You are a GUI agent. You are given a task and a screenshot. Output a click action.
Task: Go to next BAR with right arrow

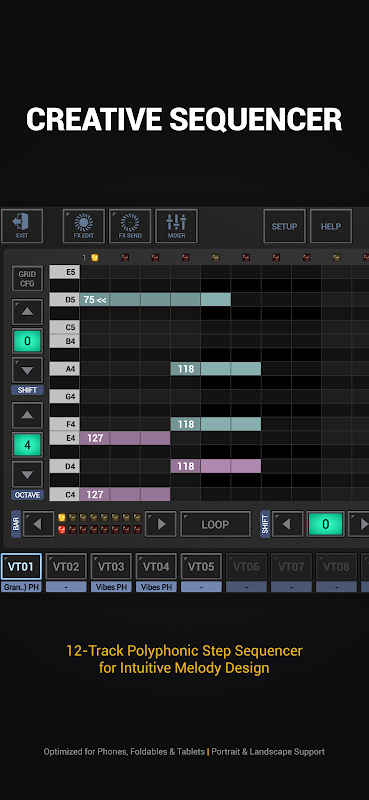[x=161, y=524]
